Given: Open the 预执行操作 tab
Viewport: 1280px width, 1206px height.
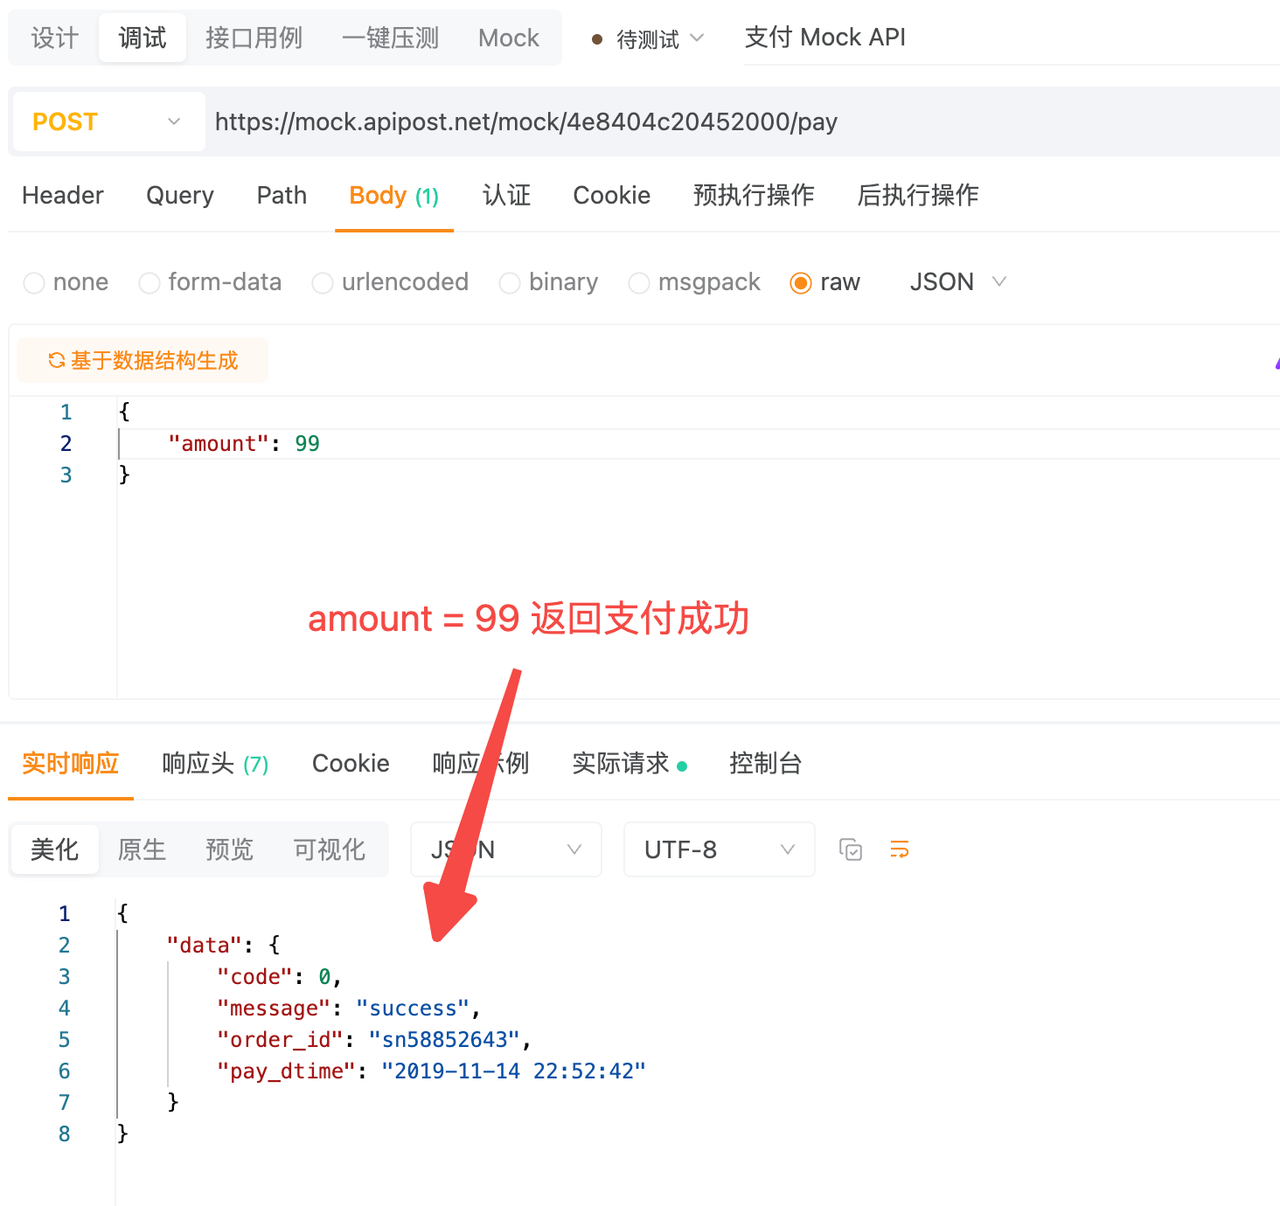Looking at the screenshot, I should (753, 196).
